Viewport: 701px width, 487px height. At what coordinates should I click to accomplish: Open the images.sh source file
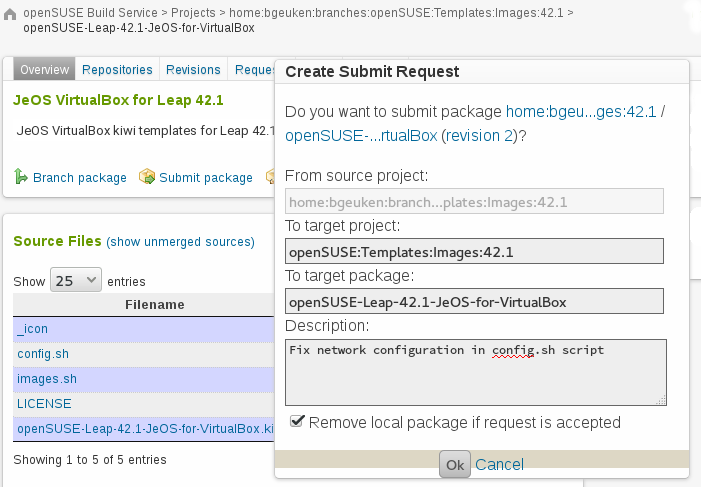pyautogui.click(x=47, y=379)
